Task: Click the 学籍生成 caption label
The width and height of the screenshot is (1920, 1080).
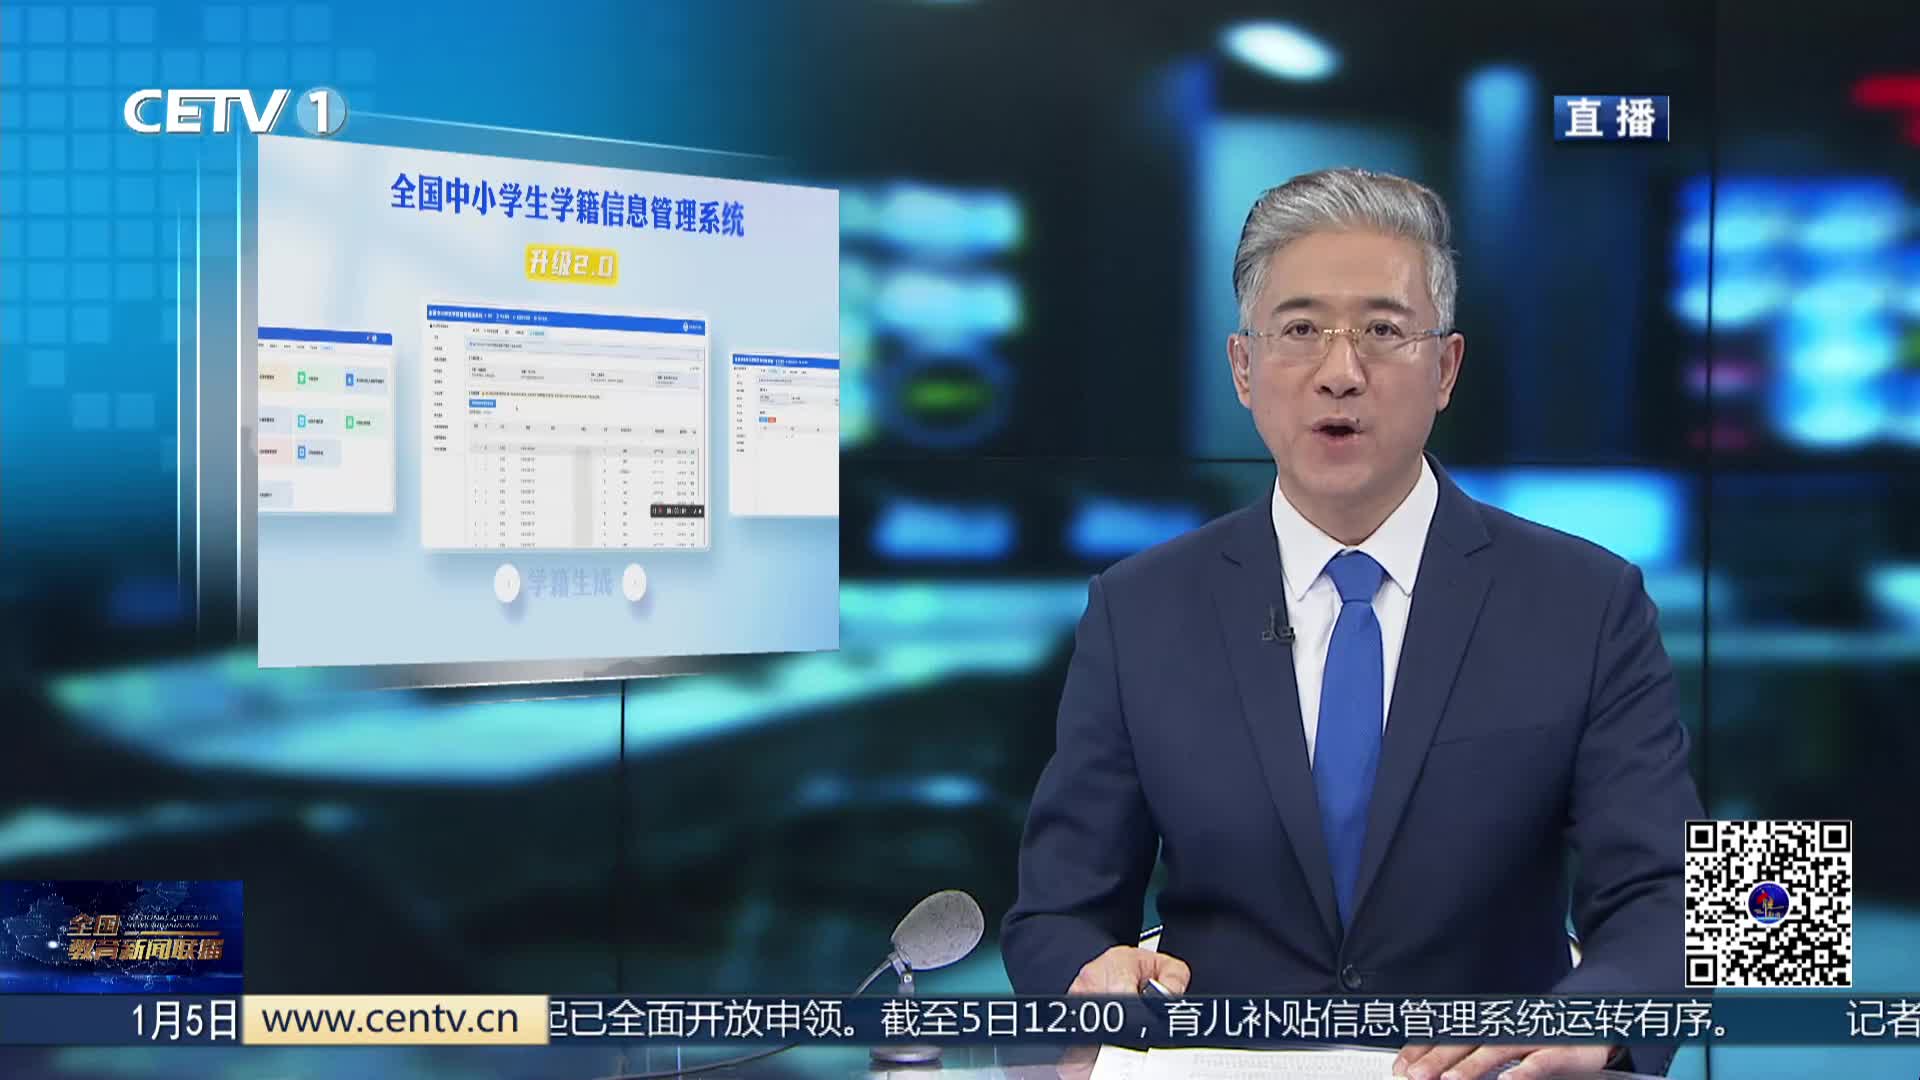Action: pyautogui.click(x=570, y=583)
